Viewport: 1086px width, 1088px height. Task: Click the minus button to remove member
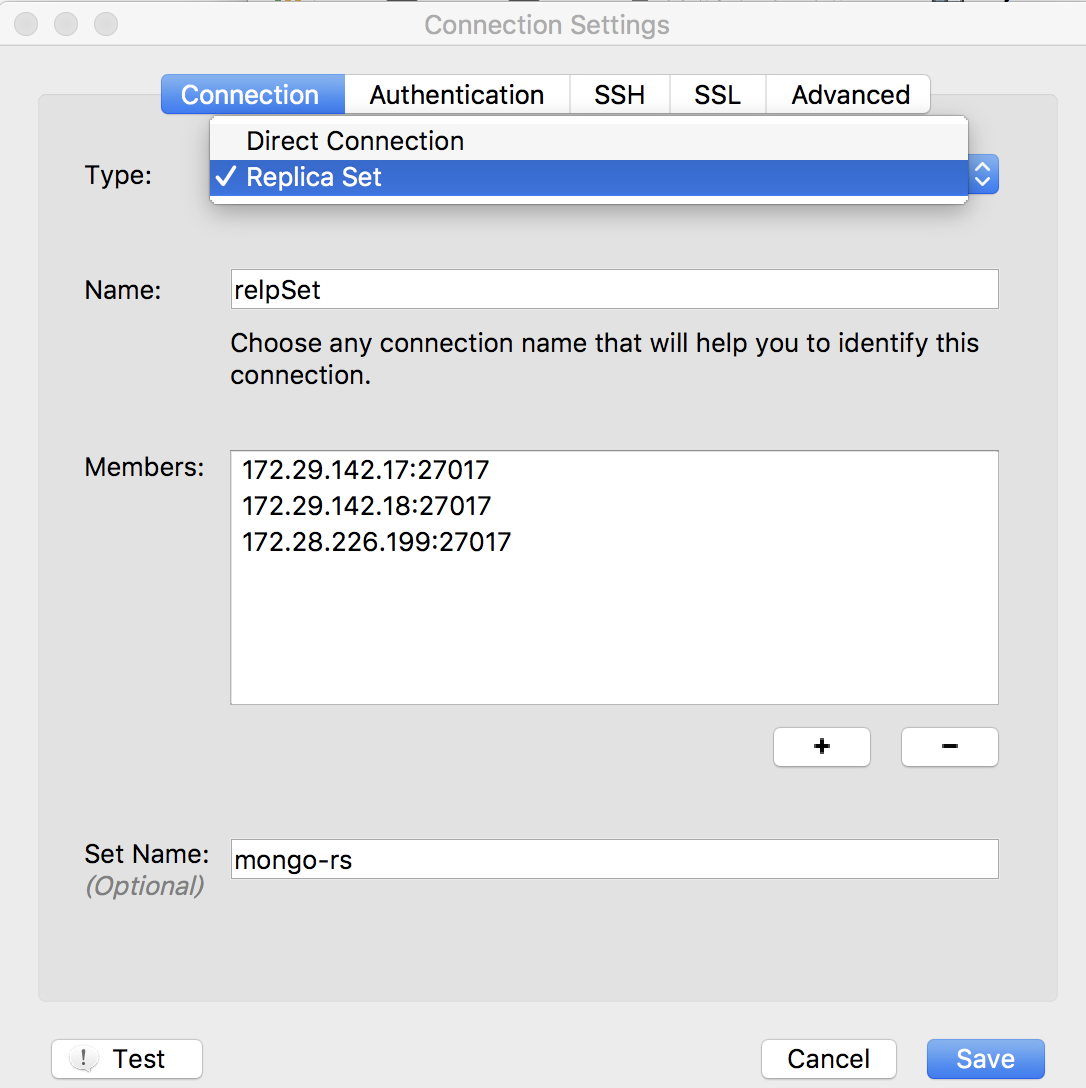click(x=949, y=747)
